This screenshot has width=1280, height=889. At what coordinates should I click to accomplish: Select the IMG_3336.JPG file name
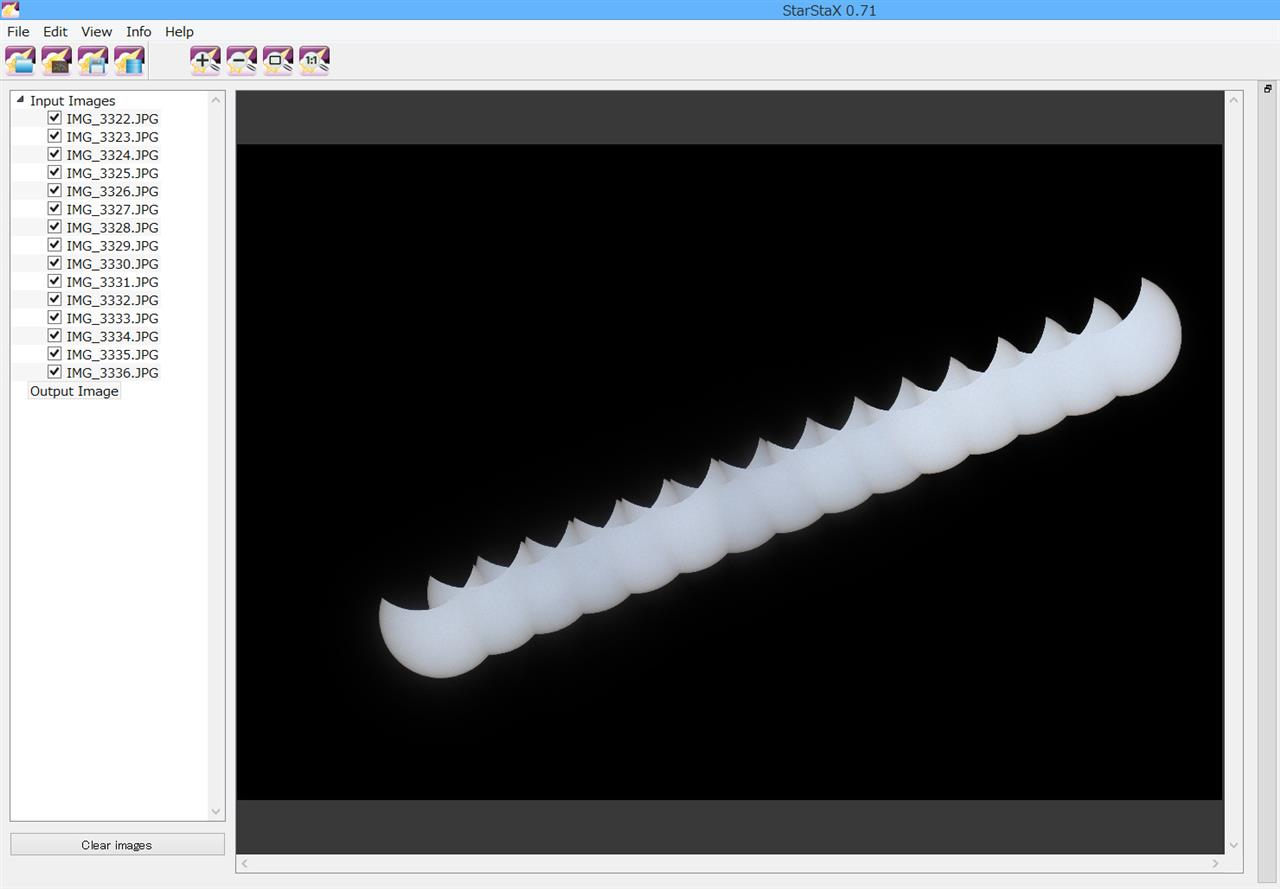(x=112, y=373)
